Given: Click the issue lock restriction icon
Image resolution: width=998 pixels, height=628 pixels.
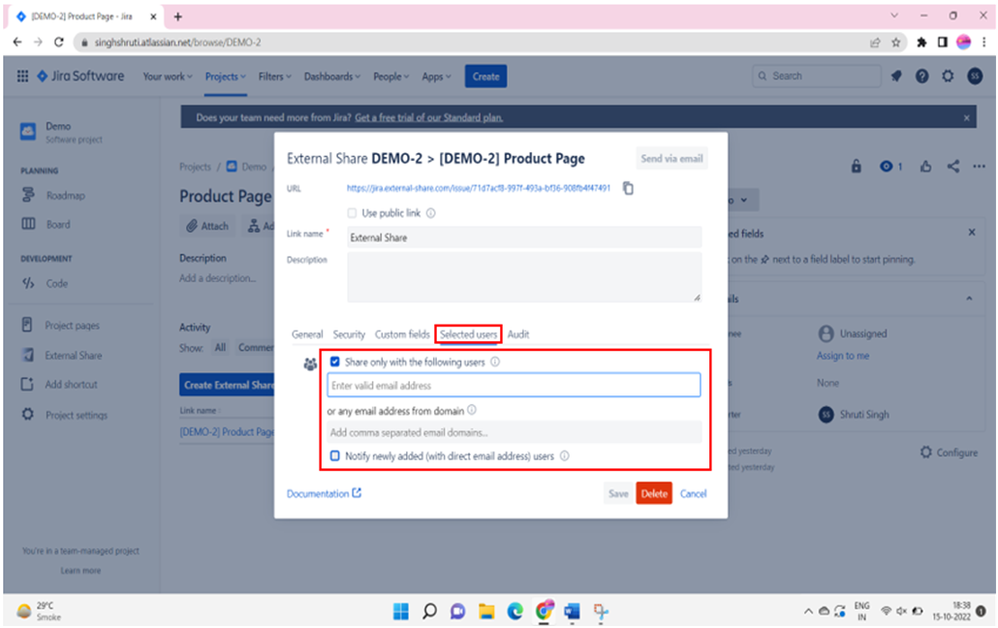Looking at the screenshot, I should pos(856,167).
